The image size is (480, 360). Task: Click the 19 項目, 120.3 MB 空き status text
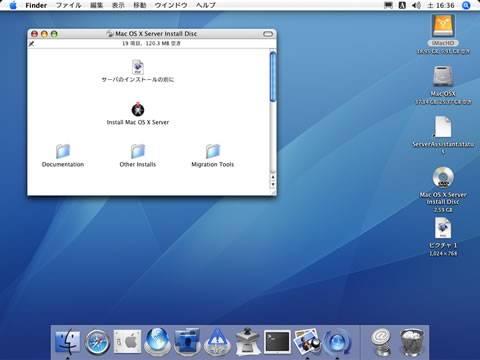pyautogui.click(x=151, y=43)
